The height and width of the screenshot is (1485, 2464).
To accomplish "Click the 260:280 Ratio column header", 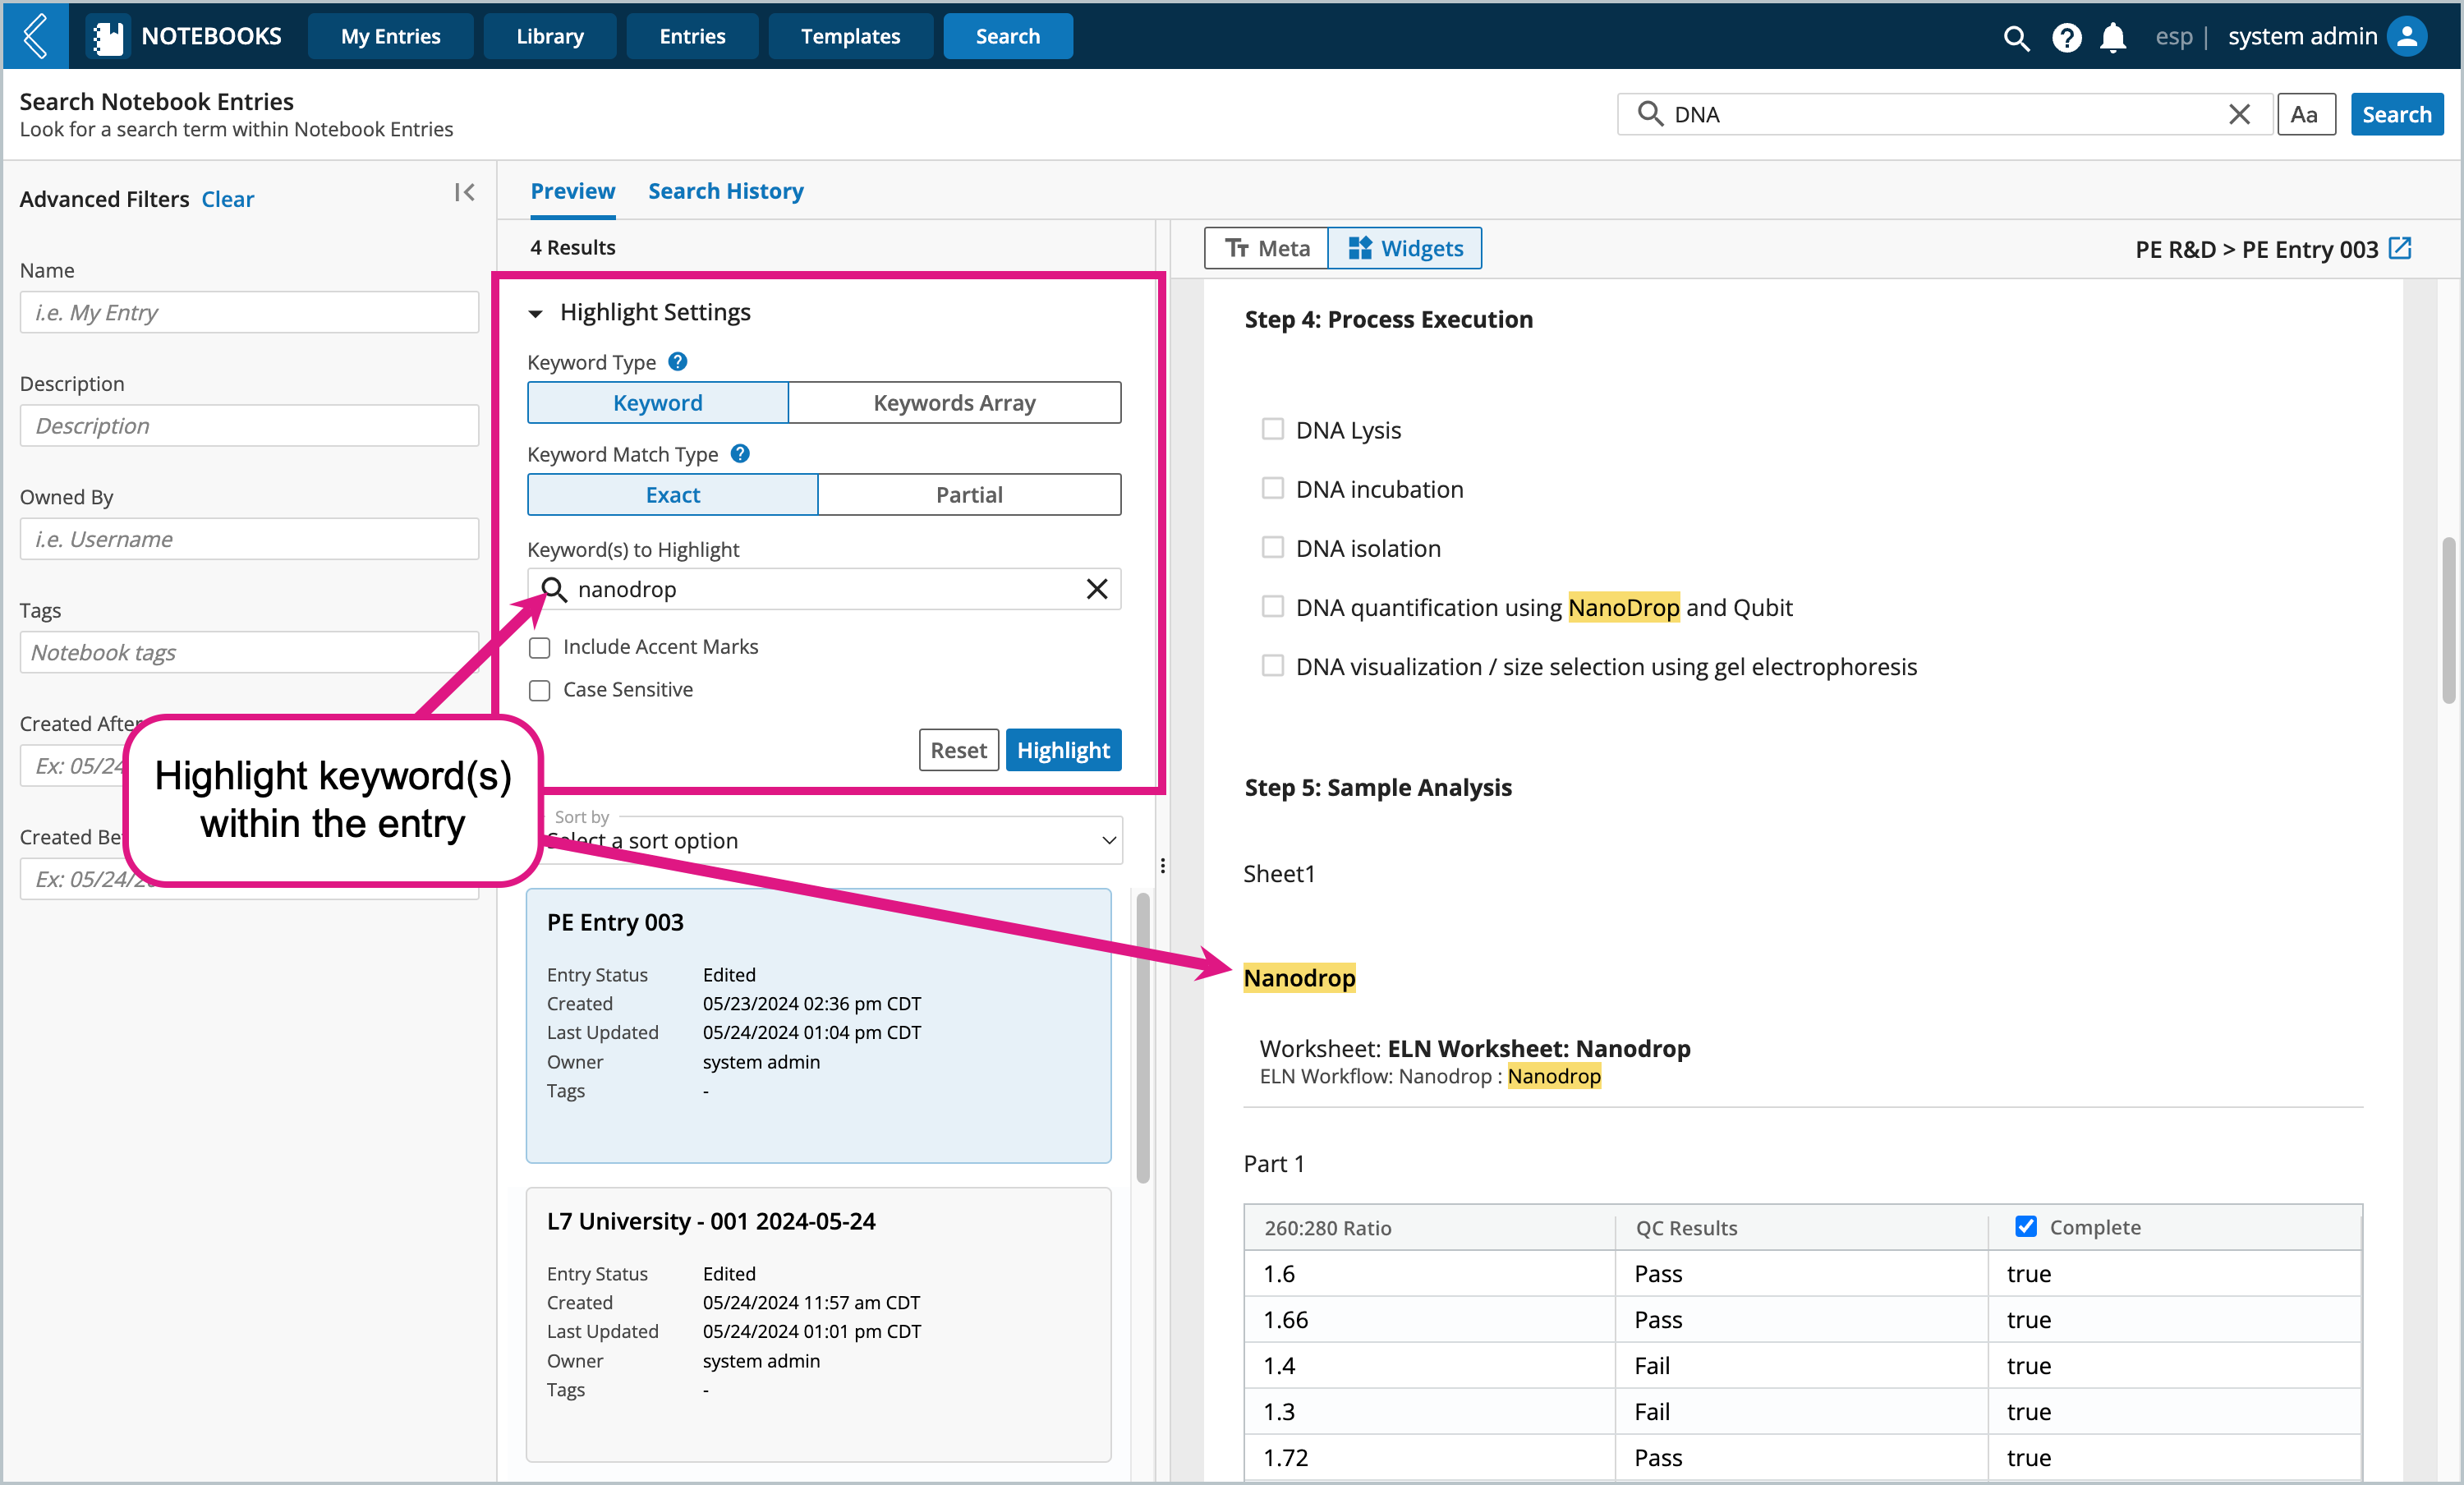I will pyautogui.click(x=1430, y=1227).
